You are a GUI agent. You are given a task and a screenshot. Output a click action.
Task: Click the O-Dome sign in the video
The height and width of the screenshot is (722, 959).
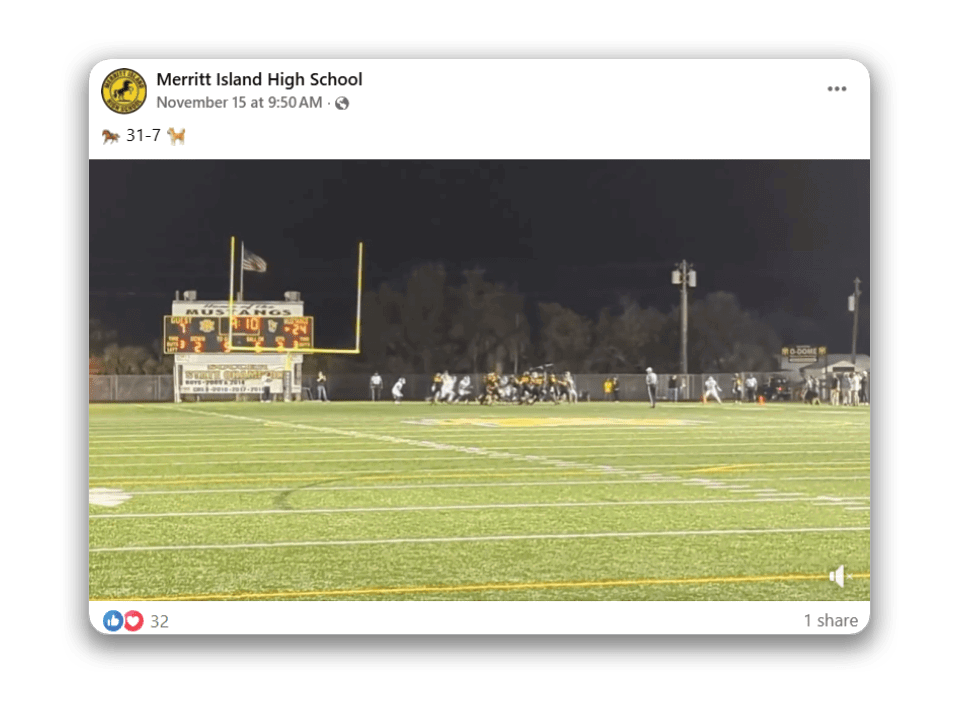tap(803, 351)
